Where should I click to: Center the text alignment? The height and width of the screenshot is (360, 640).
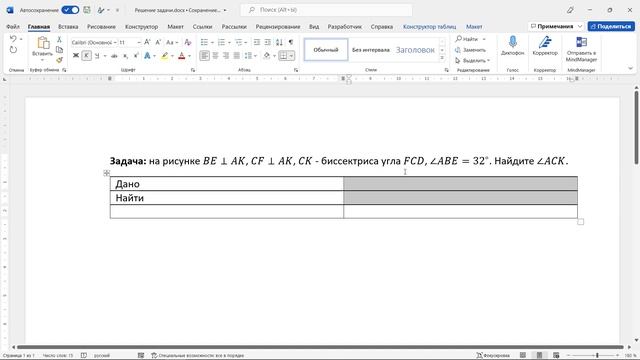tap(216, 56)
